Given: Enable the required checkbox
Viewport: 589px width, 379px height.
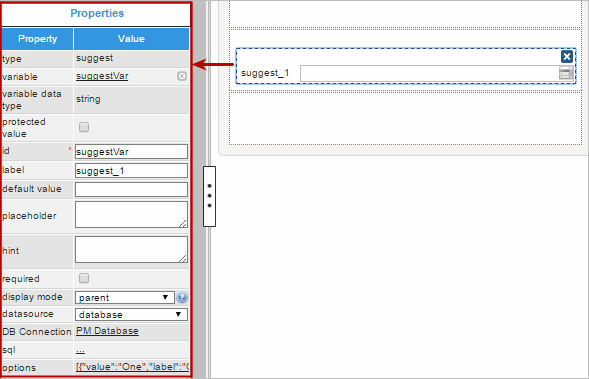Looking at the screenshot, I should 84,278.
